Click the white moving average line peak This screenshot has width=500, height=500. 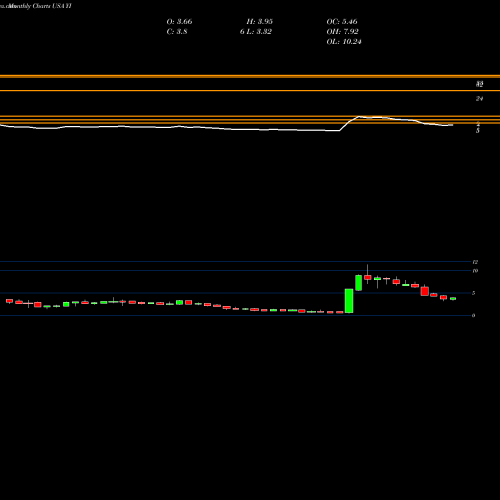point(359,116)
